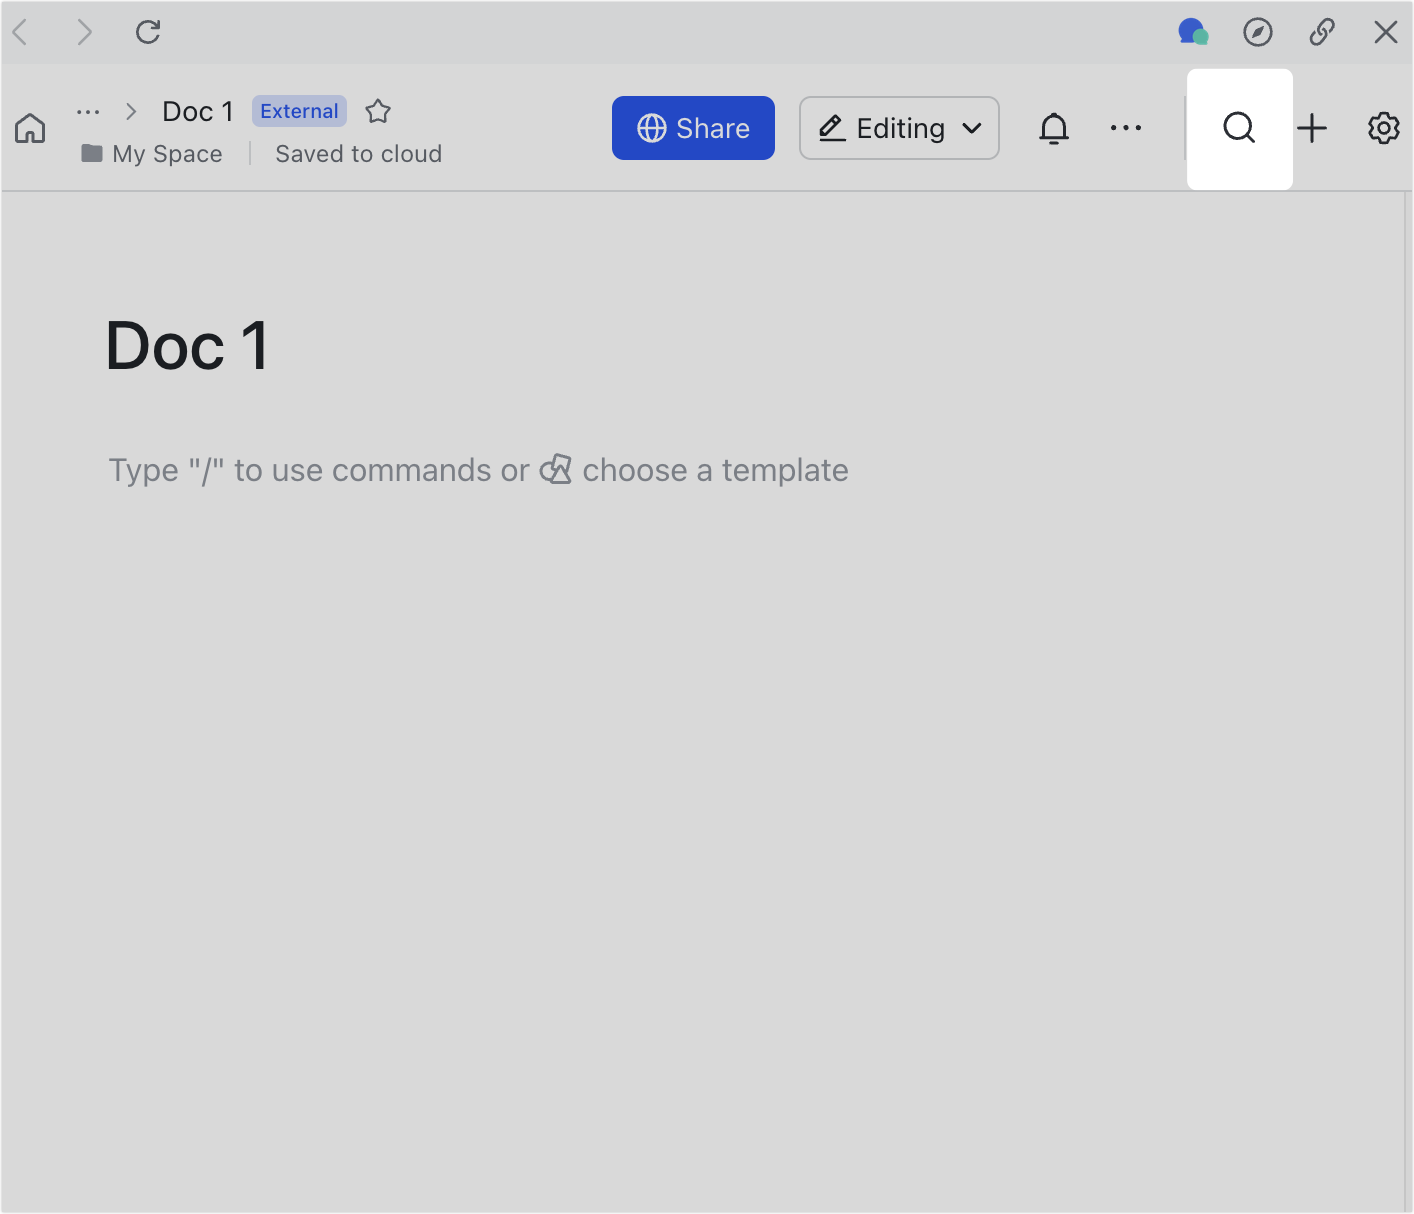1414x1214 pixels.
Task: Open workspace settings with the gear icon
Action: [1383, 128]
